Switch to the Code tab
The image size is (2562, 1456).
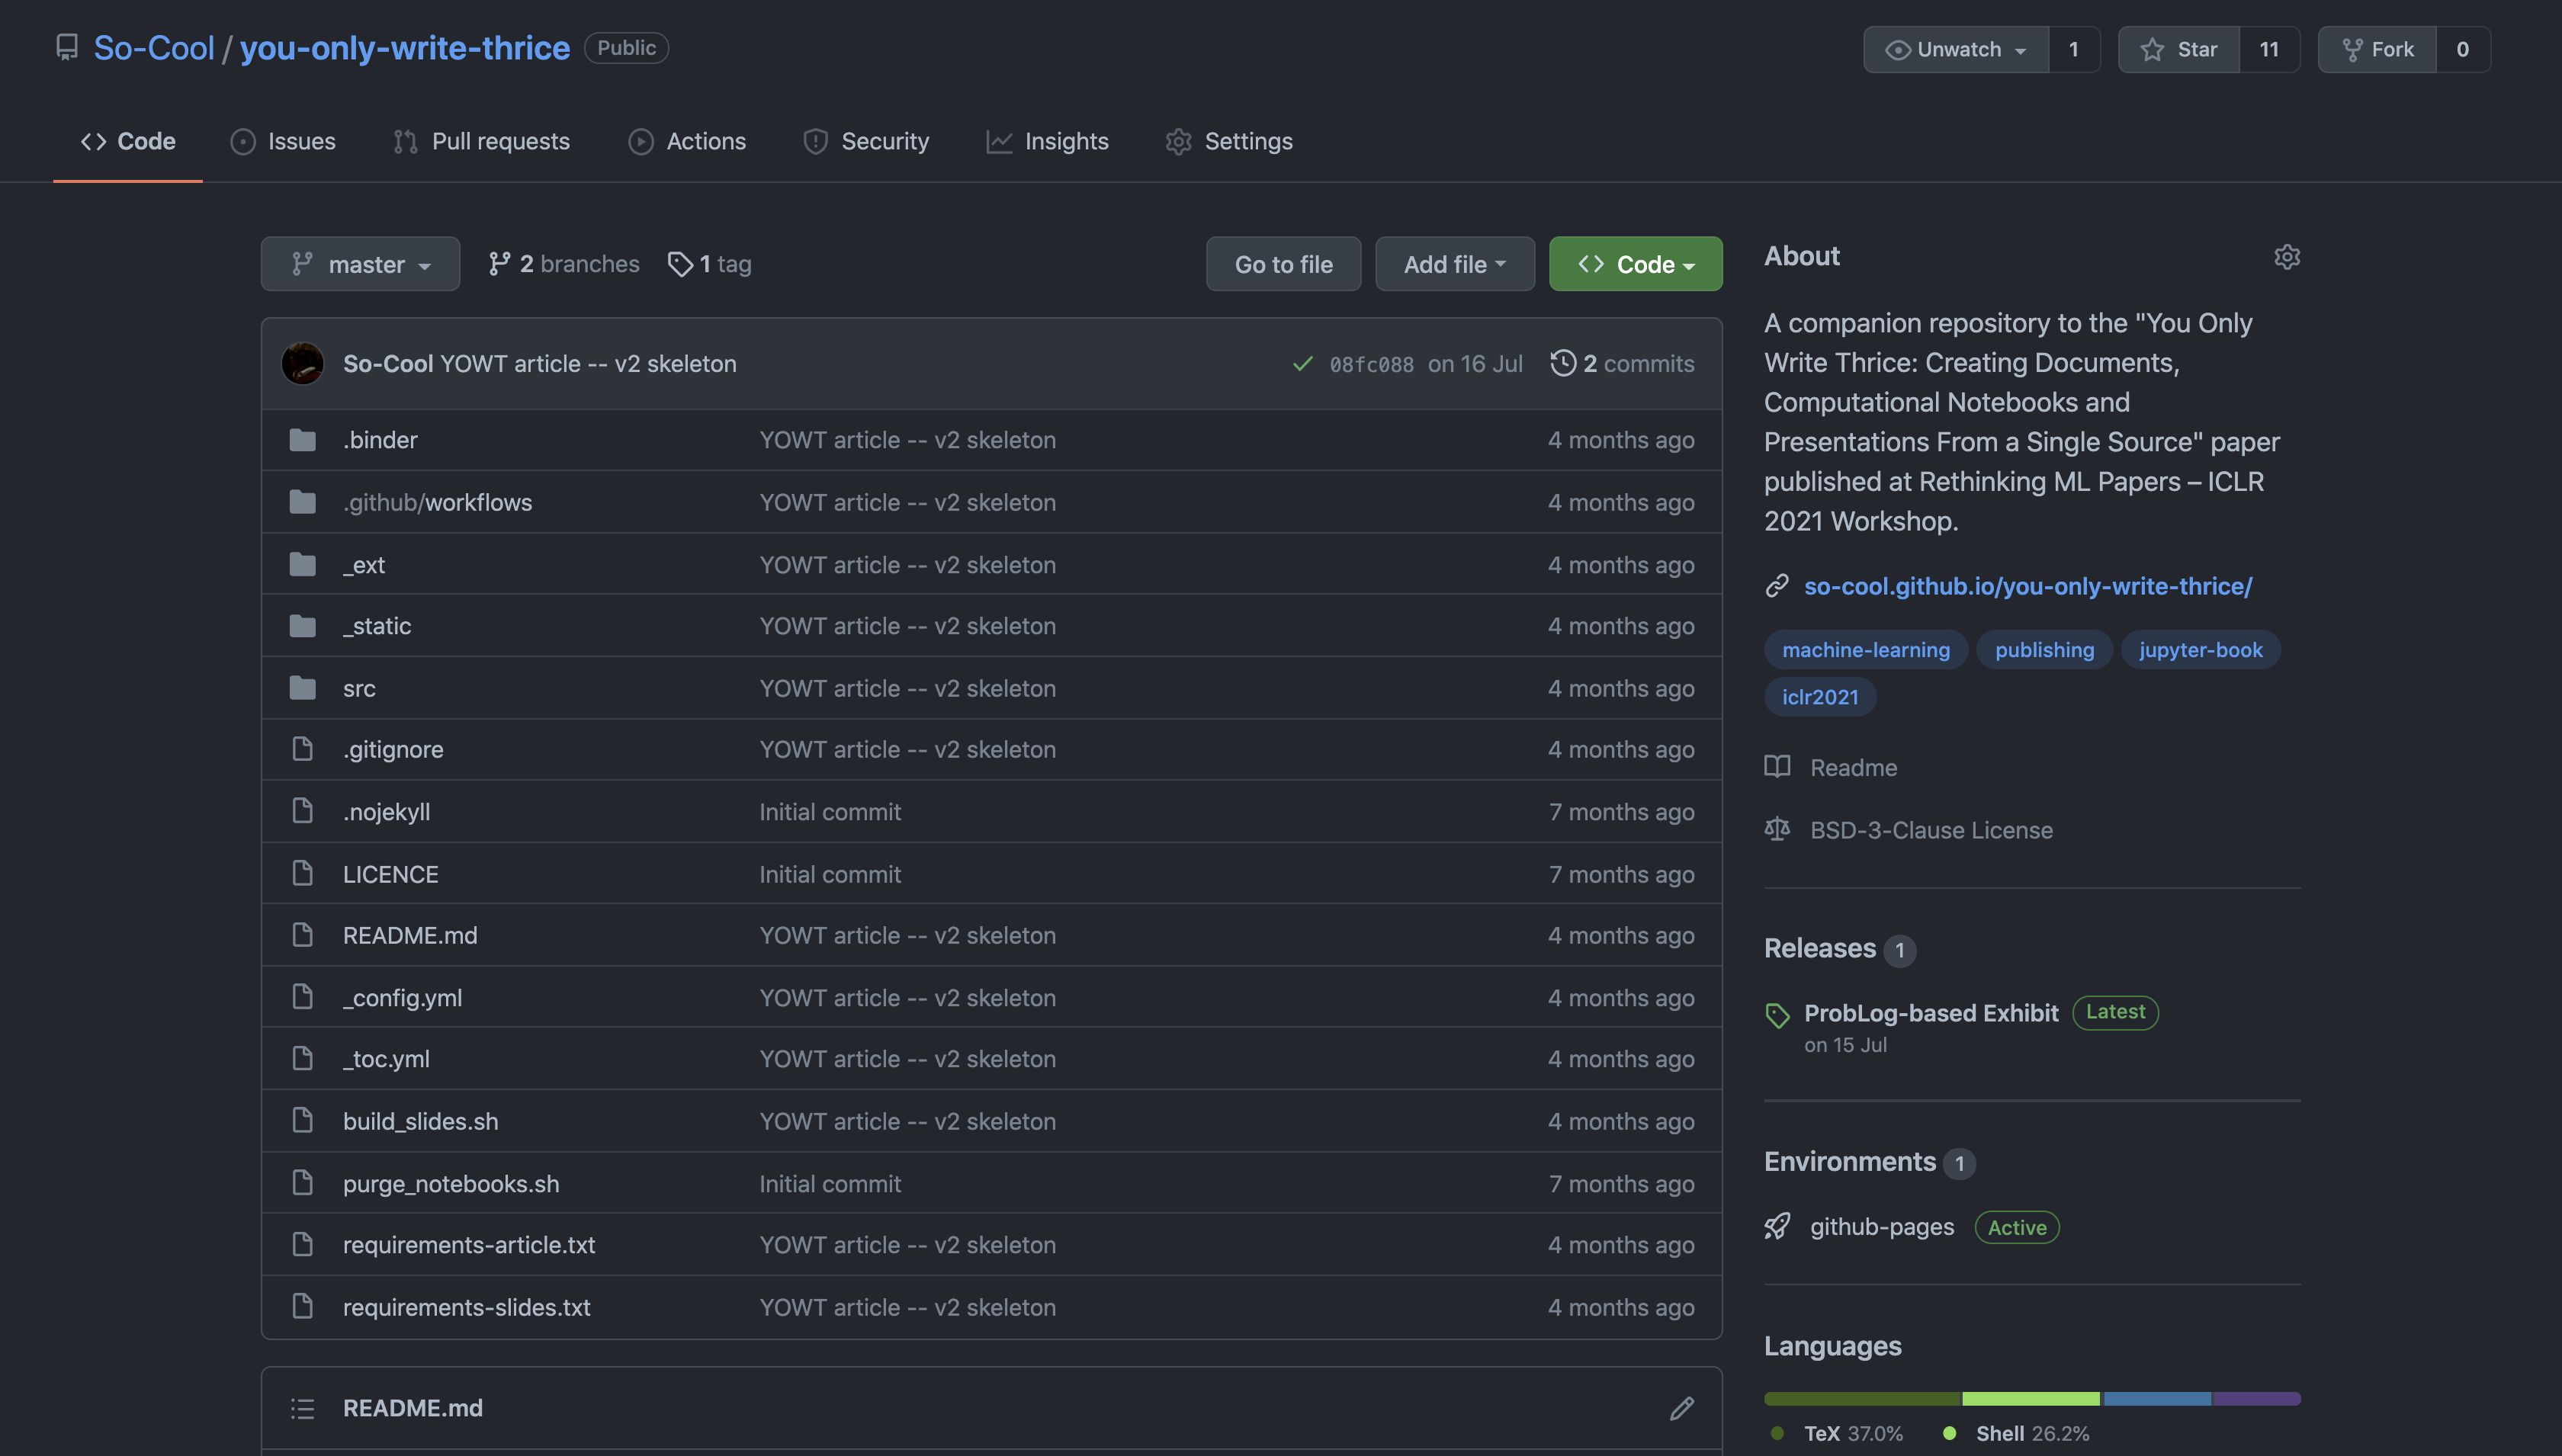(128, 141)
